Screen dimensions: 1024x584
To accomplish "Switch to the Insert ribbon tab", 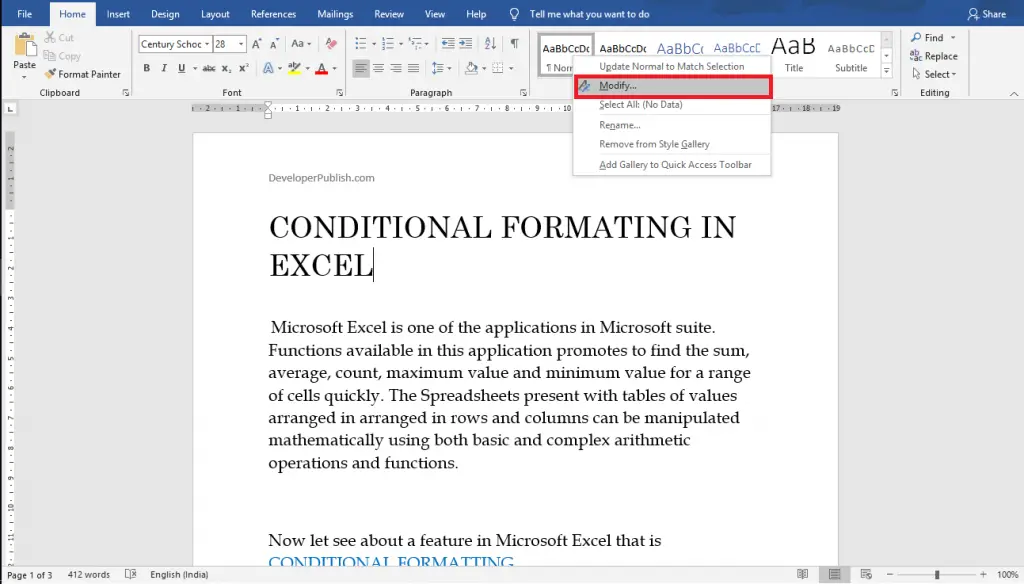I will point(118,14).
